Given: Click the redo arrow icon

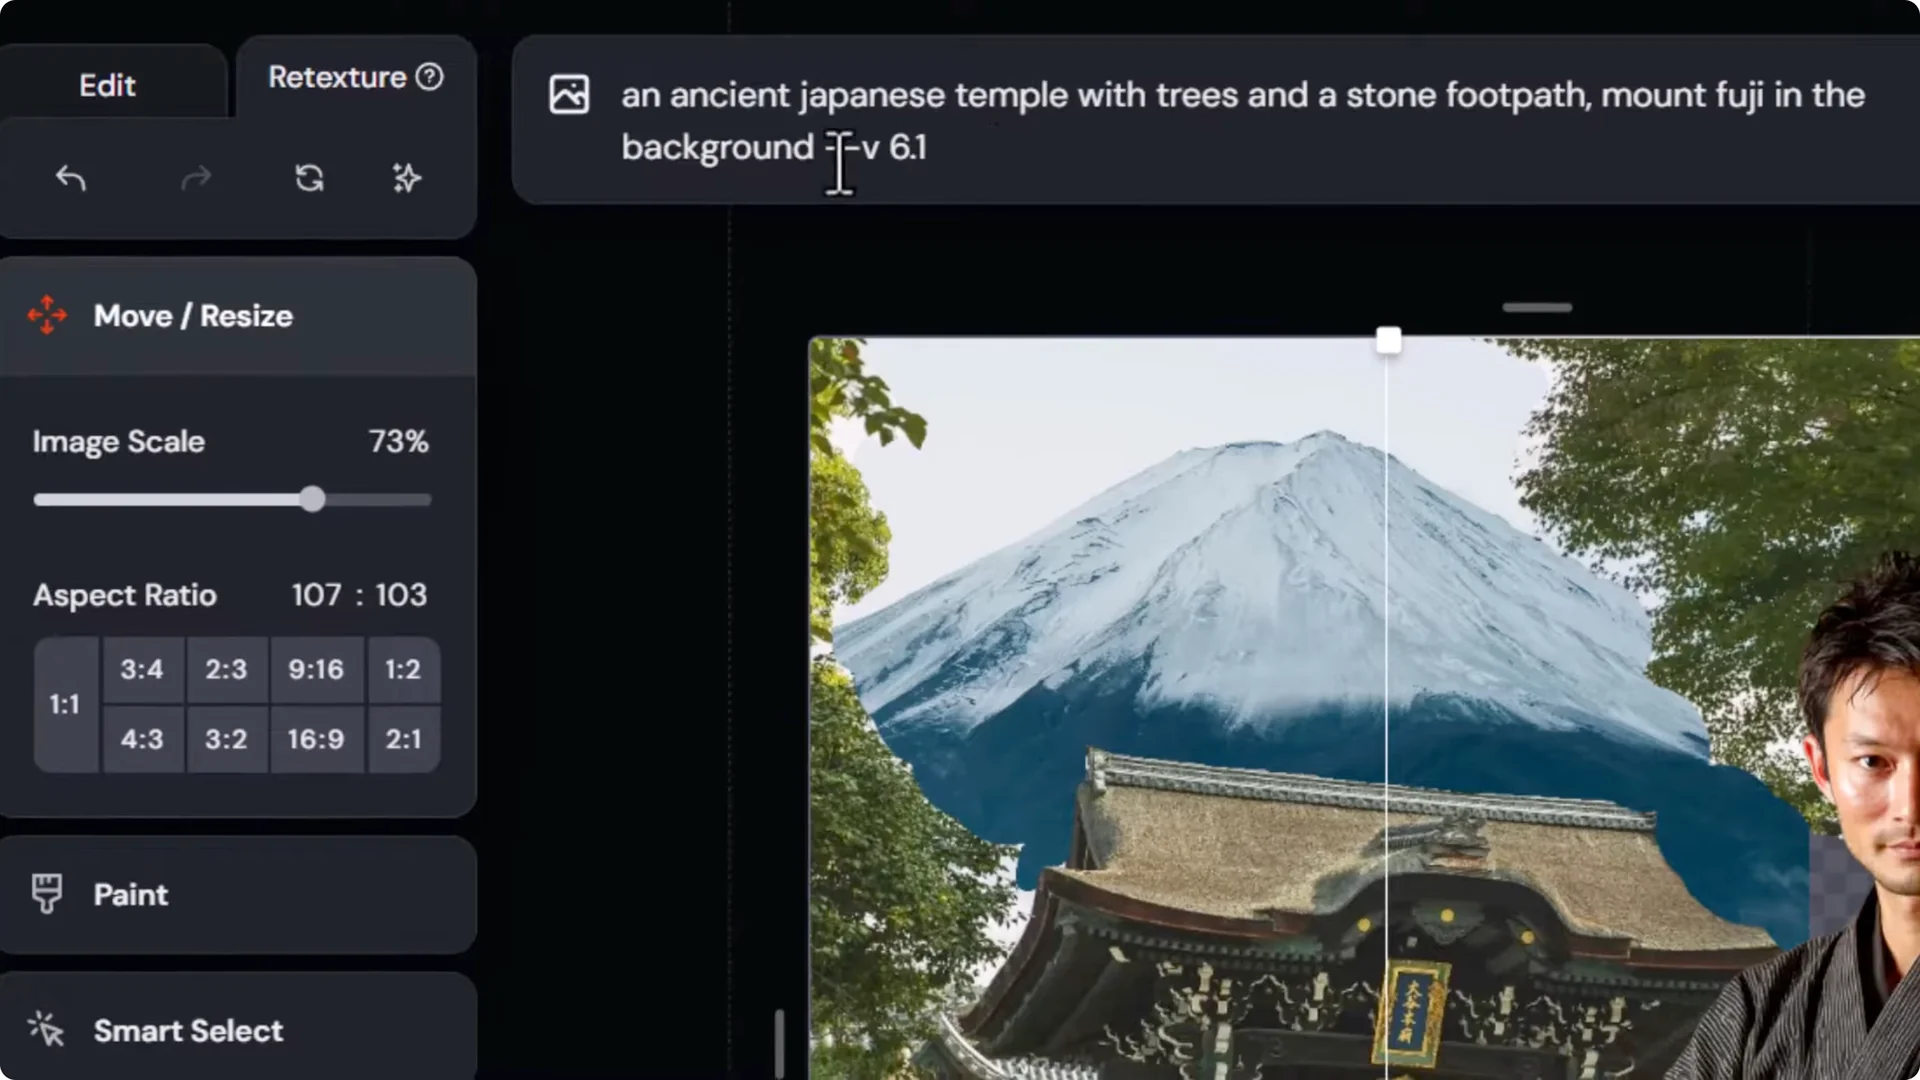Looking at the screenshot, I should (x=196, y=178).
